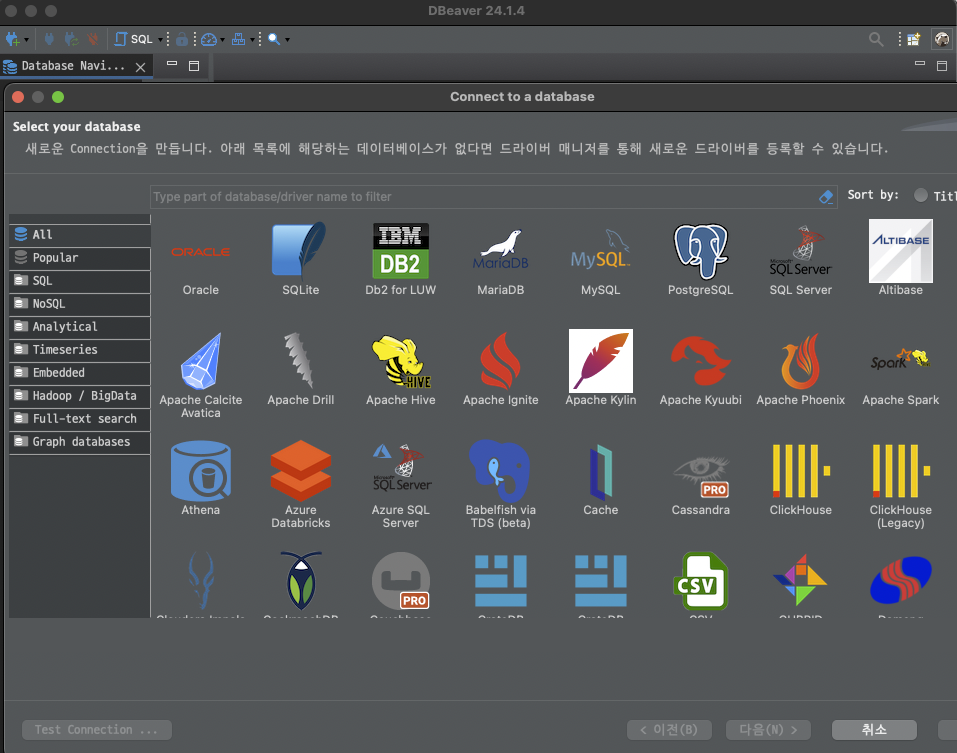
Task: Choose the SQL Server driver in top row
Action: [801, 259]
